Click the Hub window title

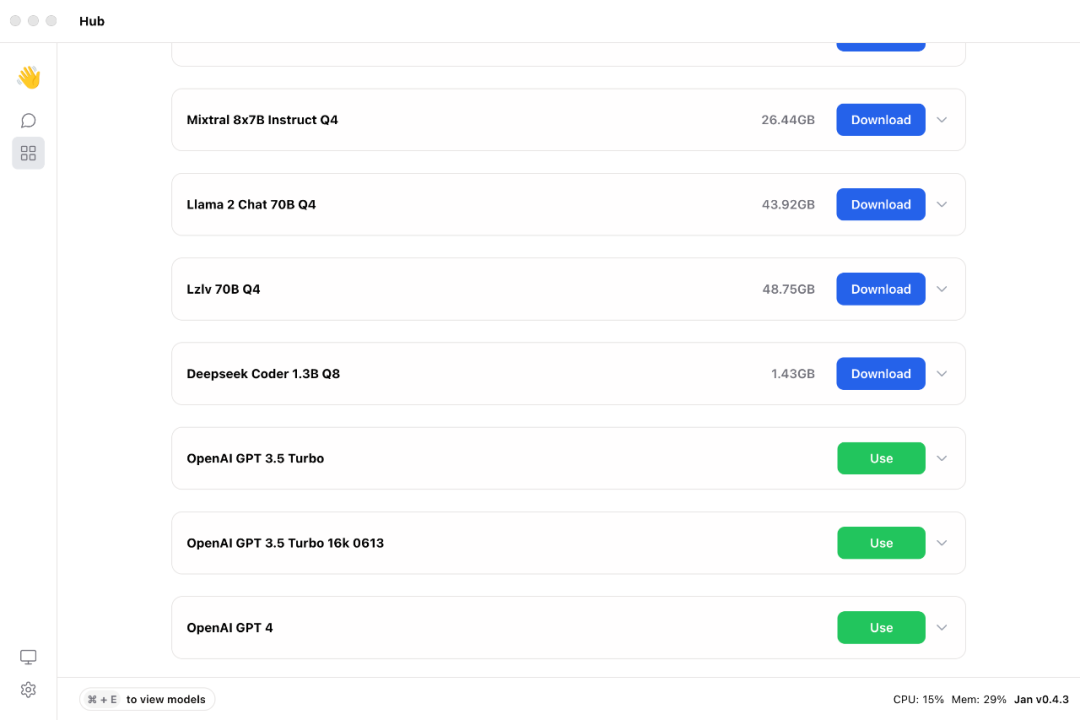[92, 21]
